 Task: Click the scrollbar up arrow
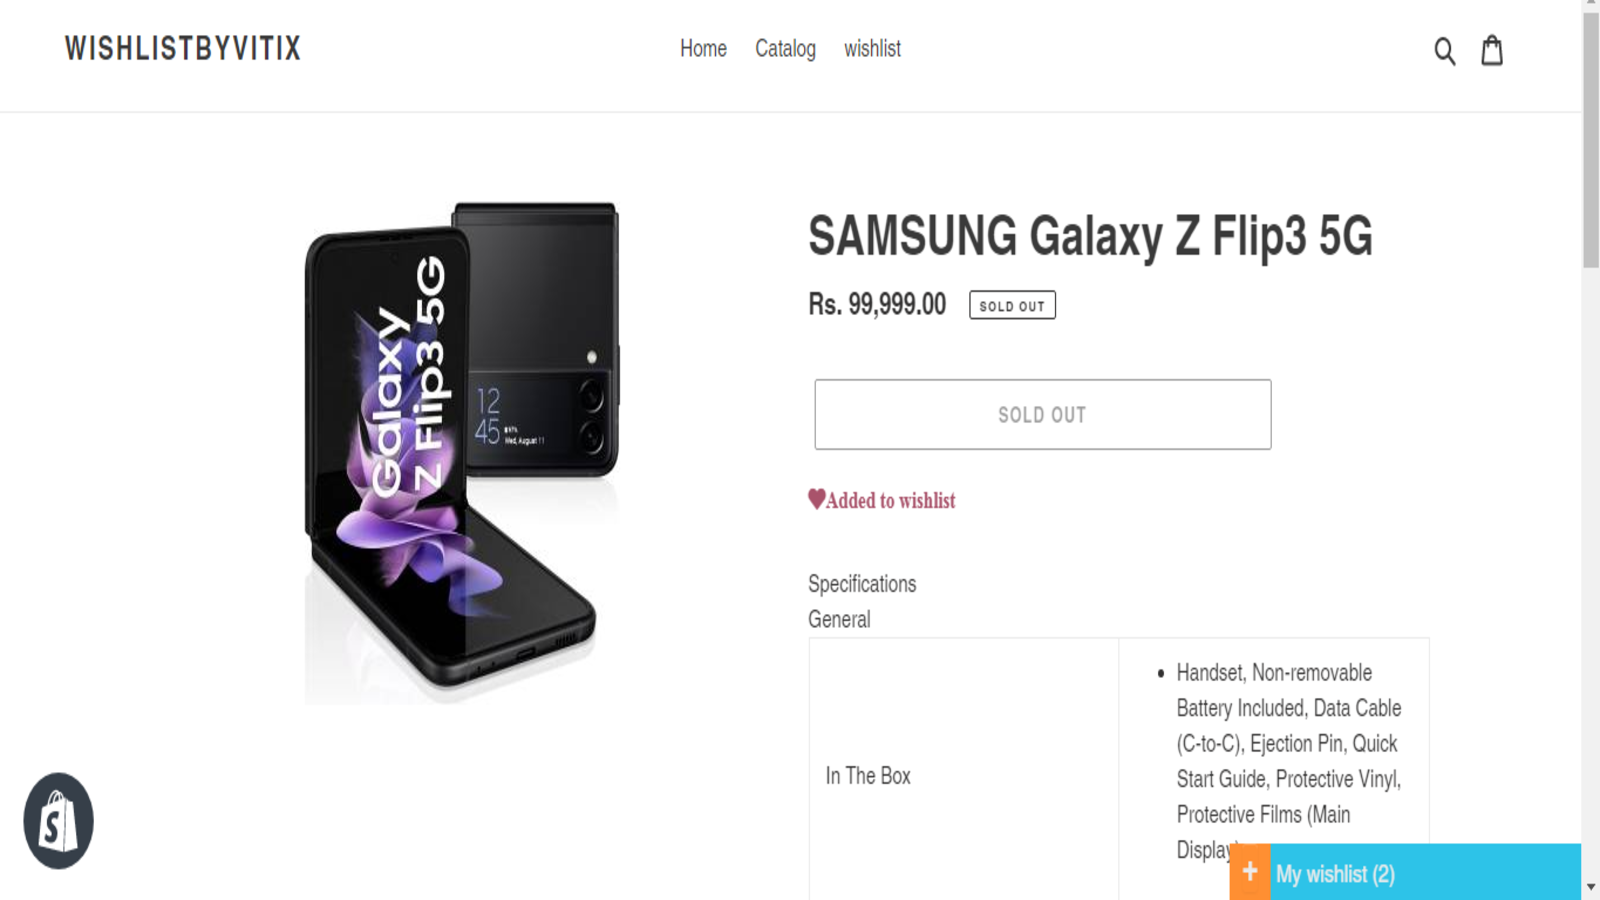pos(1591,5)
